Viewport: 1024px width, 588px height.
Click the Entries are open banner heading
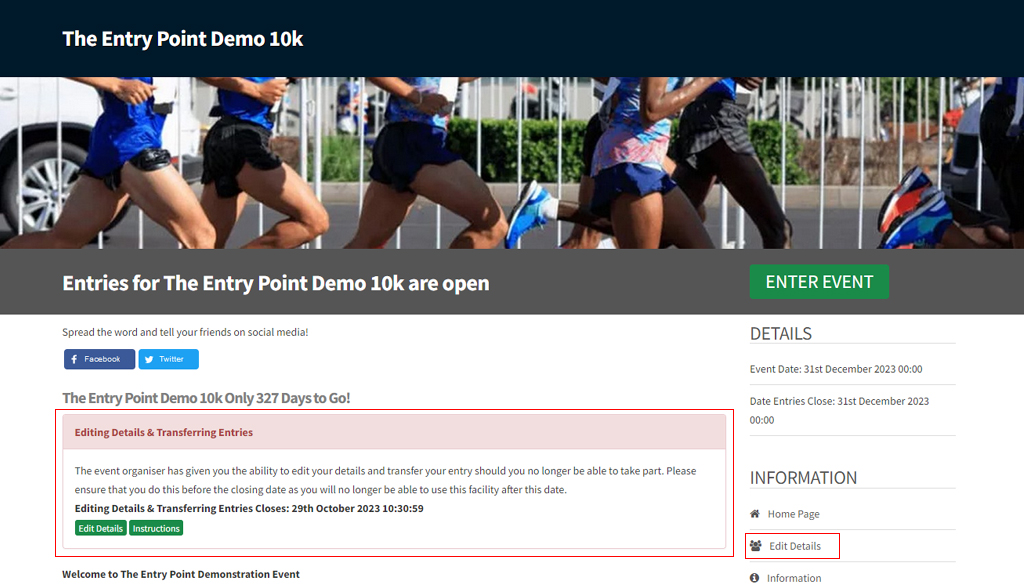pos(275,282)
